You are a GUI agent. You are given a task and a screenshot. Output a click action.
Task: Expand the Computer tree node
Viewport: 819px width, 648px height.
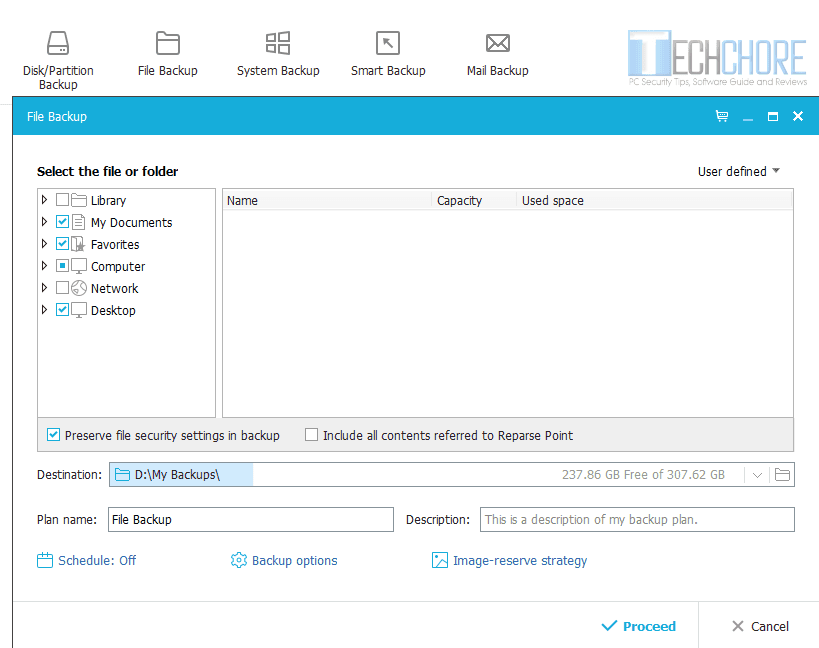[44, 265]
